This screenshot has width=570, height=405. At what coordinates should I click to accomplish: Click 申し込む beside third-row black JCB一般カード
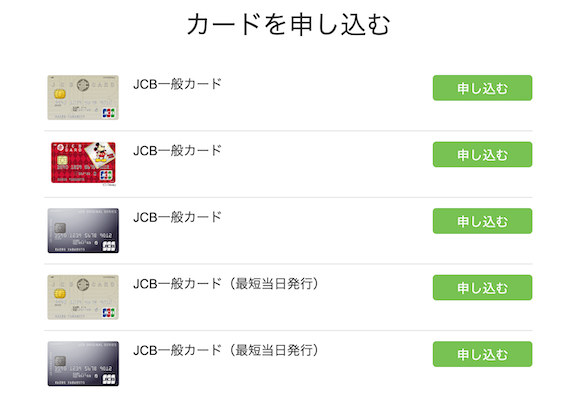[x=482, y=221]
